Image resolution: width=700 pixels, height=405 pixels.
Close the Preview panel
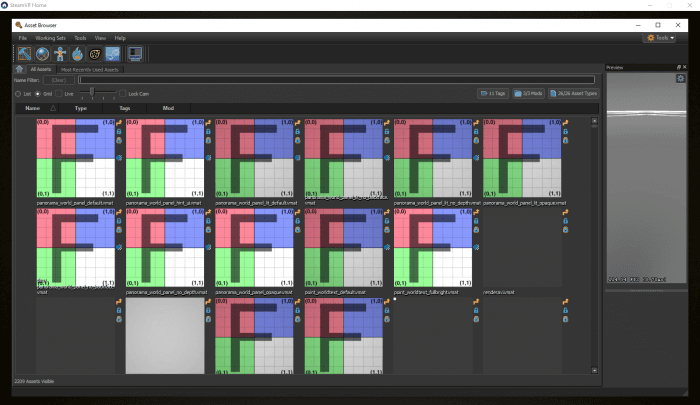coord(684,67)
